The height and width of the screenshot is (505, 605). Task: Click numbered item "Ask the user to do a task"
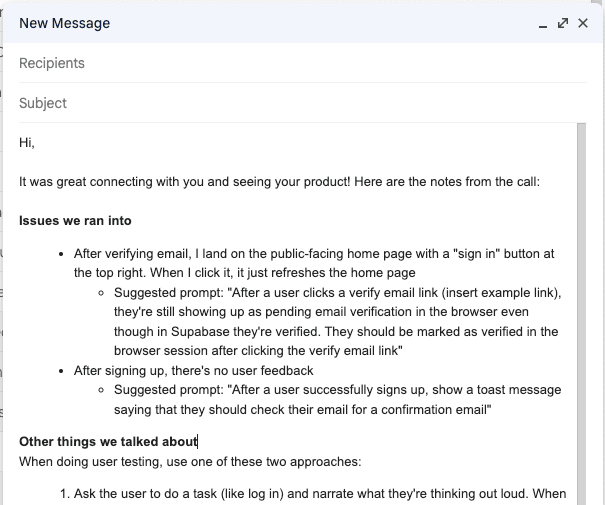coord(300,494)
